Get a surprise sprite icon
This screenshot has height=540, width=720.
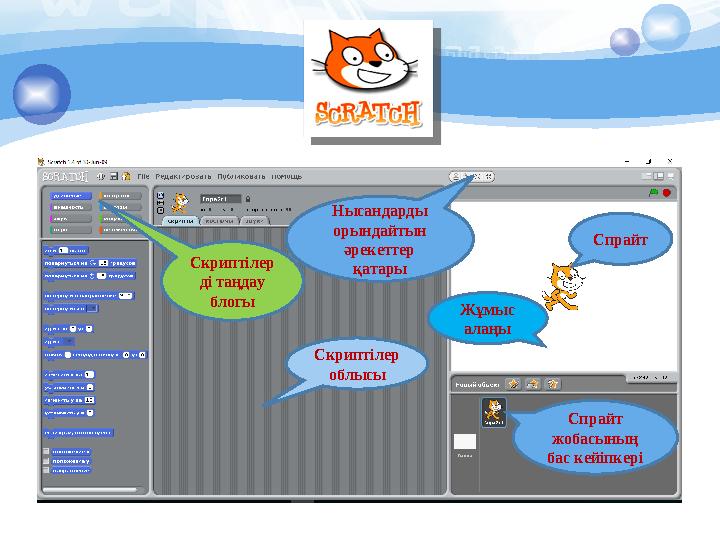[552, 384]
